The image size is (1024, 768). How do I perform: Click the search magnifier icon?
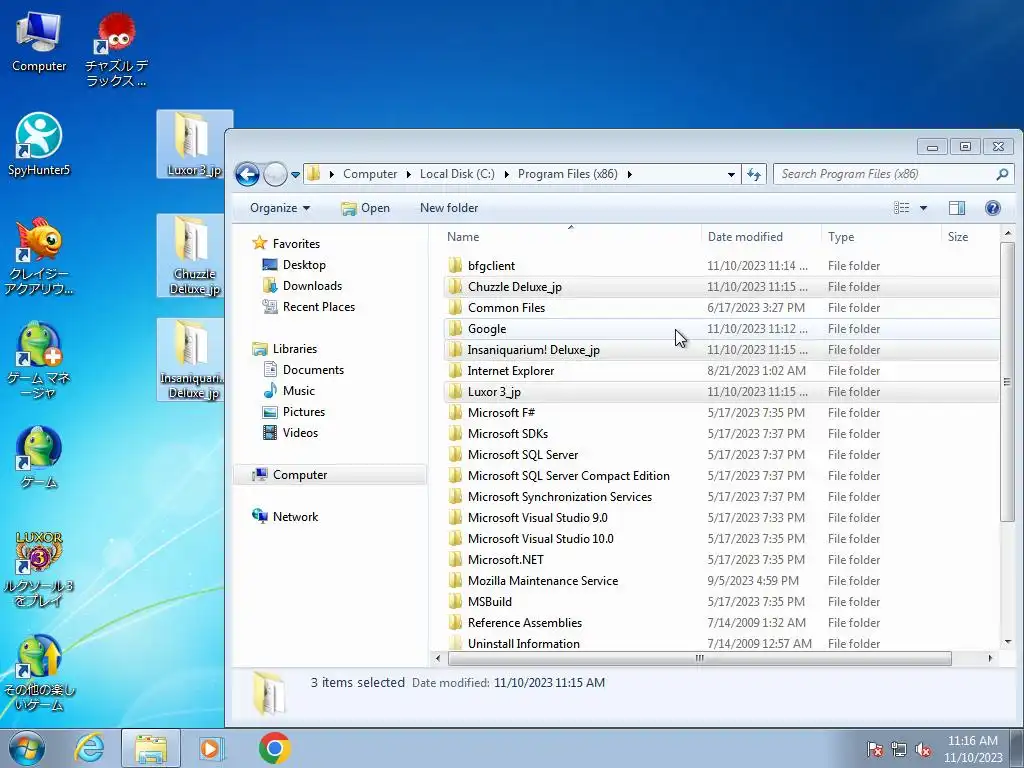point(1002,174)
